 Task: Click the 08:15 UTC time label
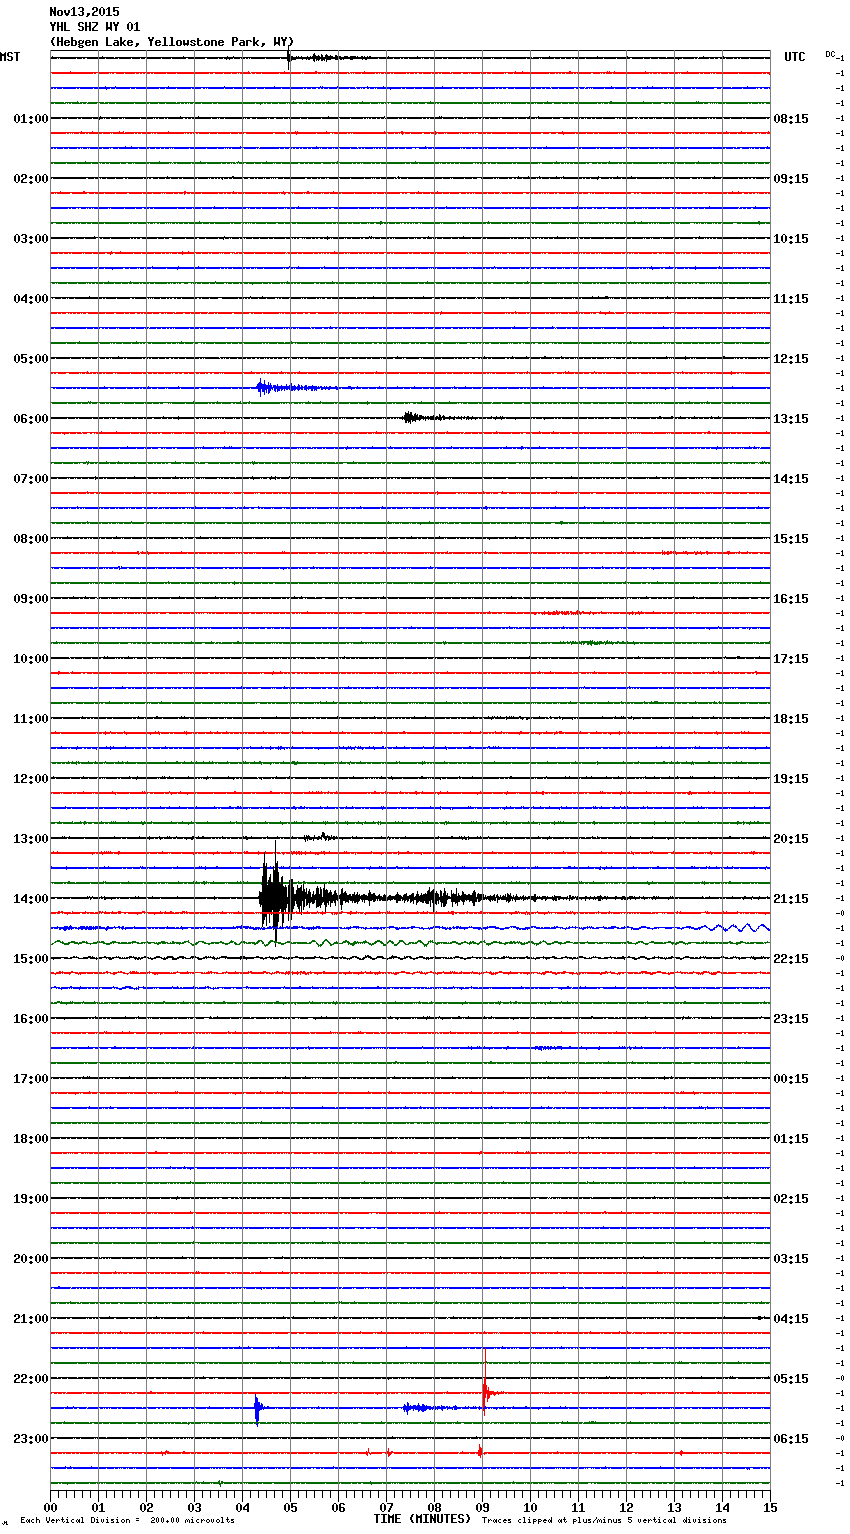pos(791,119)
